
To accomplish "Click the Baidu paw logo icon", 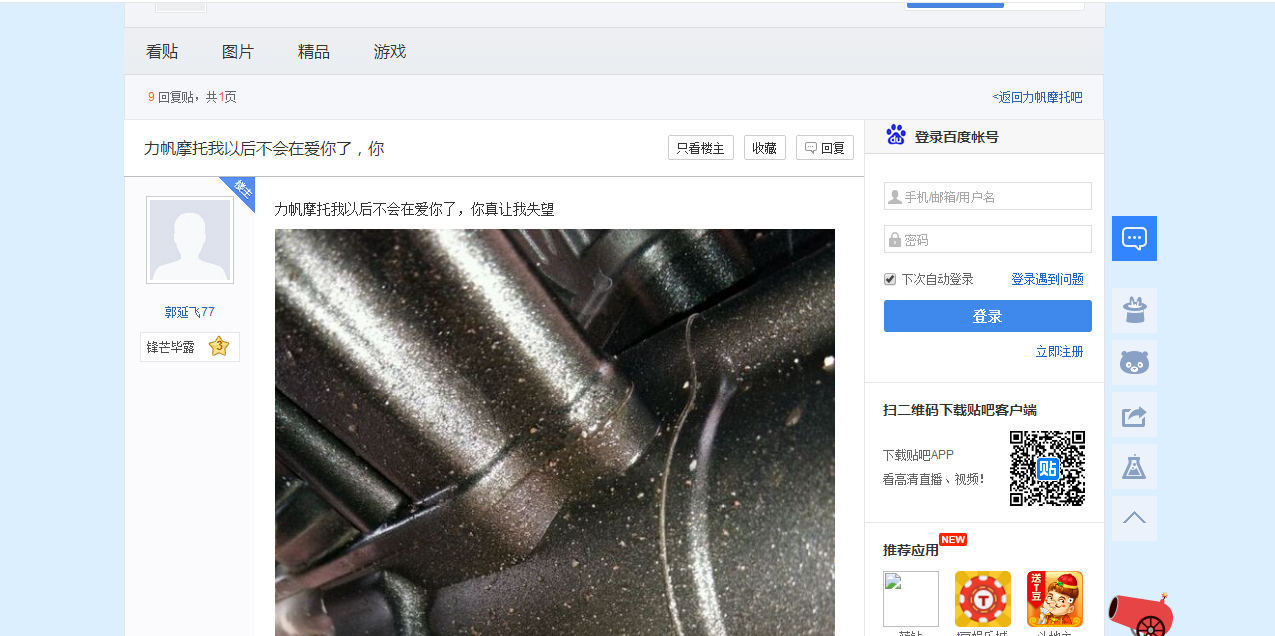I will tap(896, 135).
